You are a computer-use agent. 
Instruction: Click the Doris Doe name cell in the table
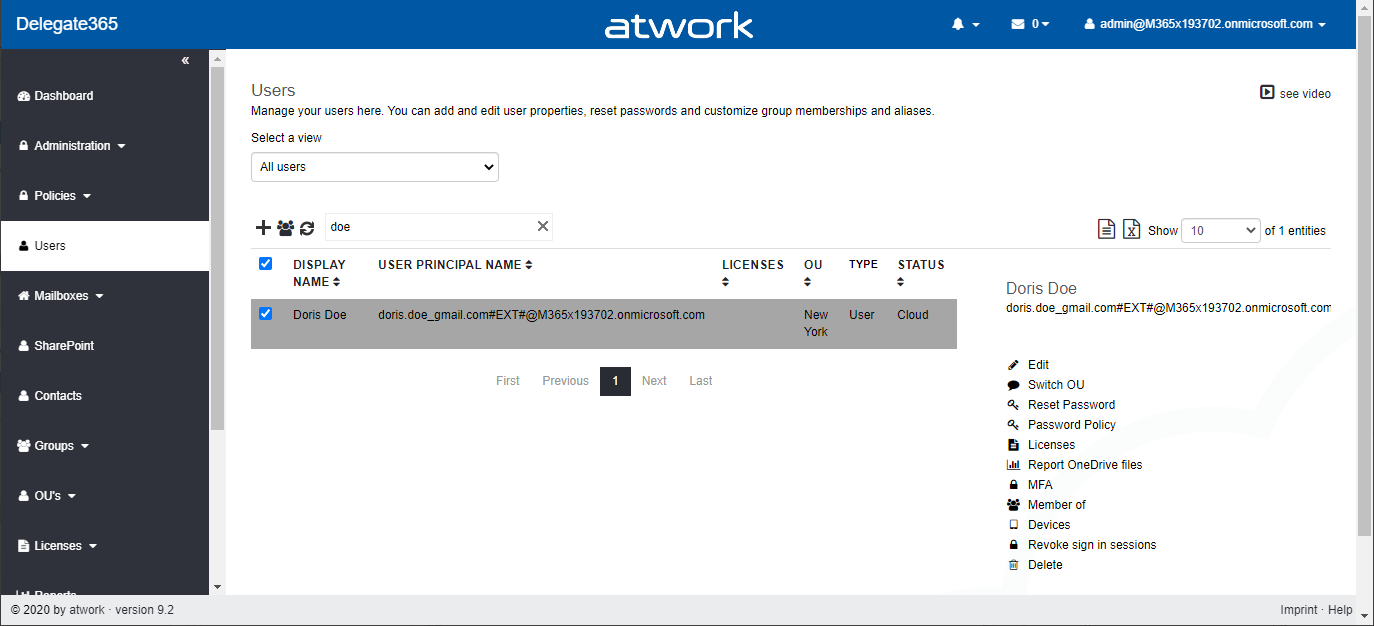click(320, 315)
